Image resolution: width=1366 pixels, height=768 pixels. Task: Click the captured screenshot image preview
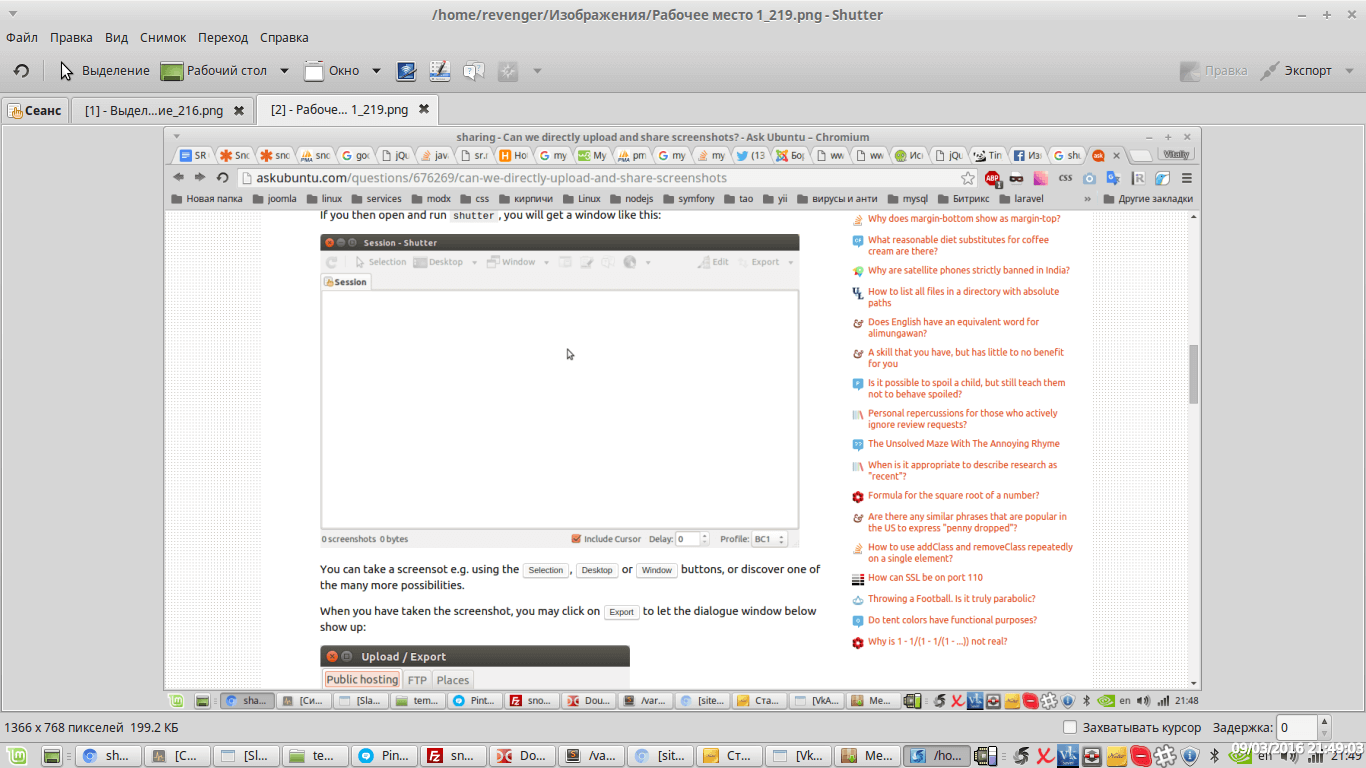682,419
